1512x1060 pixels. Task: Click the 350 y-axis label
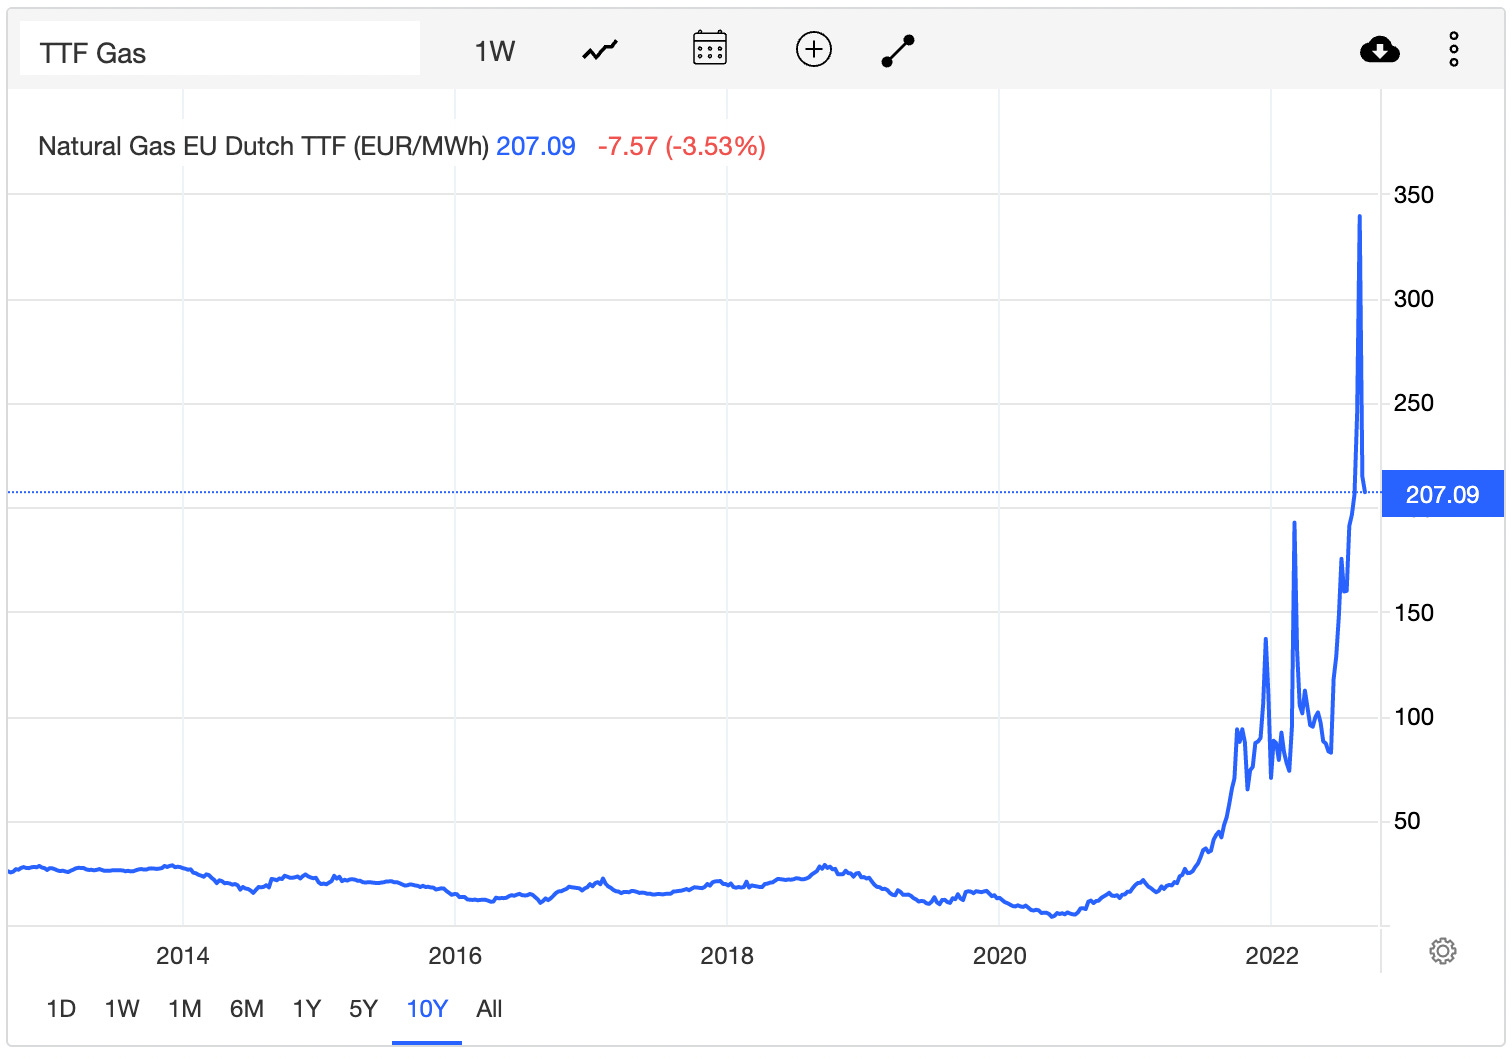(x=1414, y=195)
